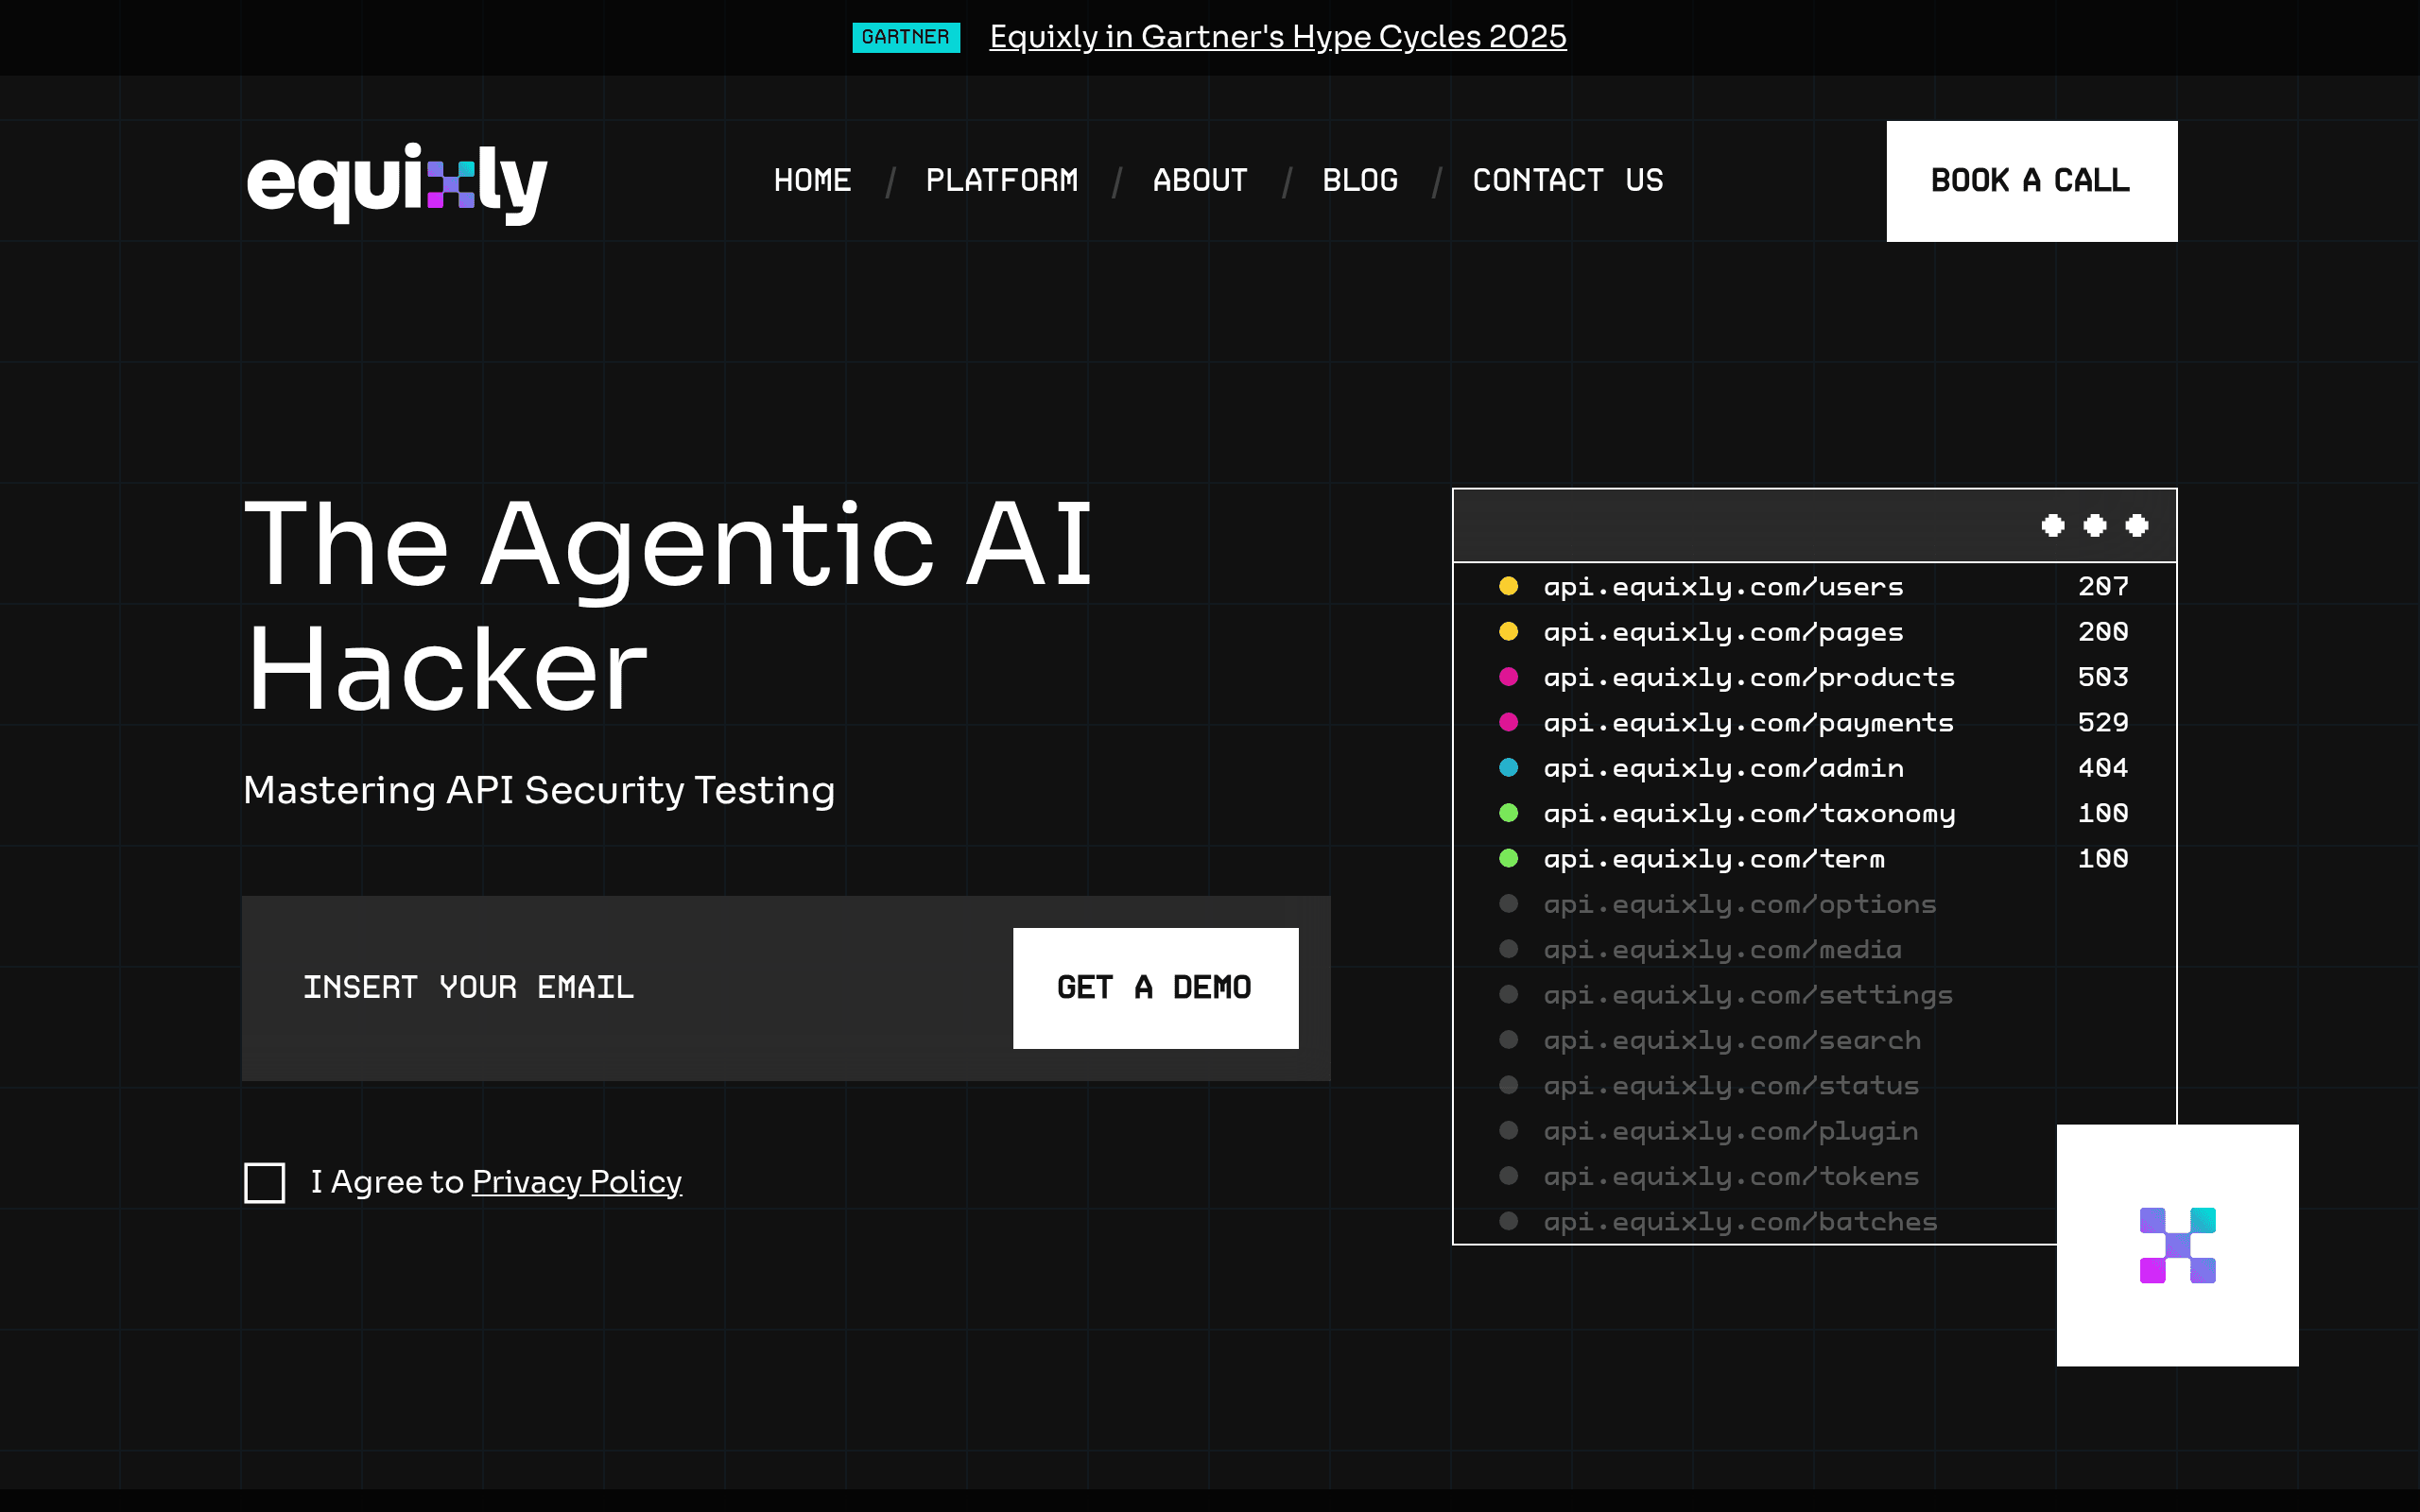The width and height of the screenshot is (2420, 1512).
Task: Click the 100 value for taxonomy
Action: click(x=2103, y=813)
